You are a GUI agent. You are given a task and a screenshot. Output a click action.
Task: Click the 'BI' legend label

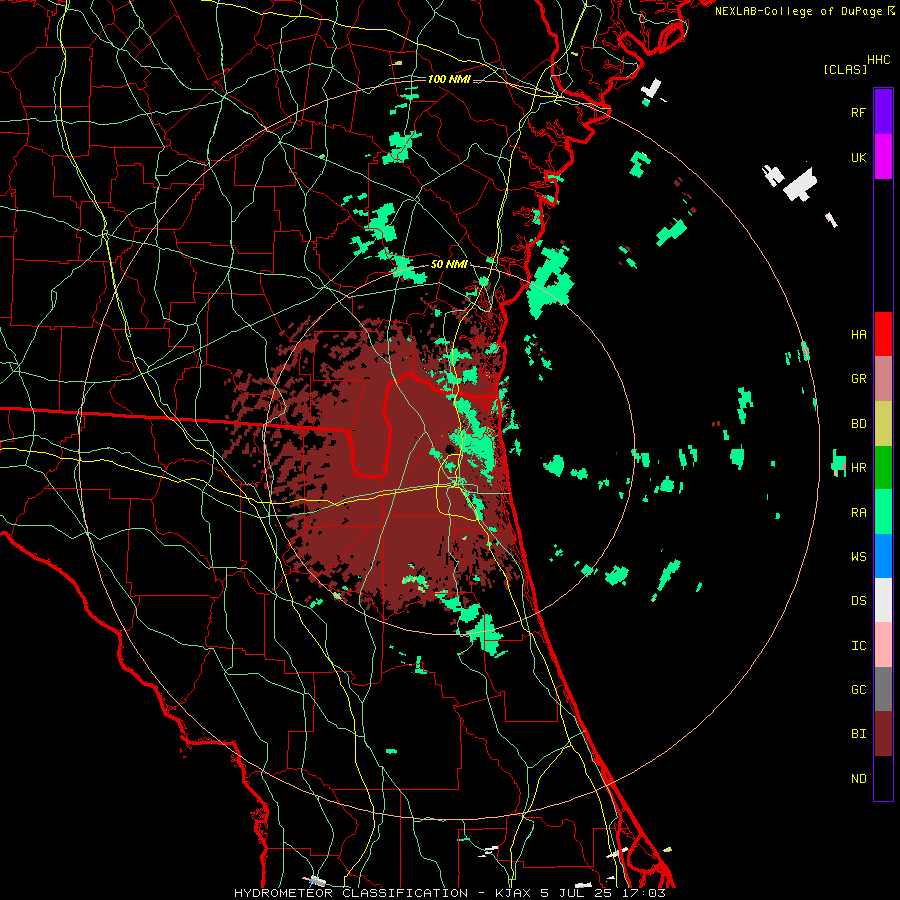858,734
